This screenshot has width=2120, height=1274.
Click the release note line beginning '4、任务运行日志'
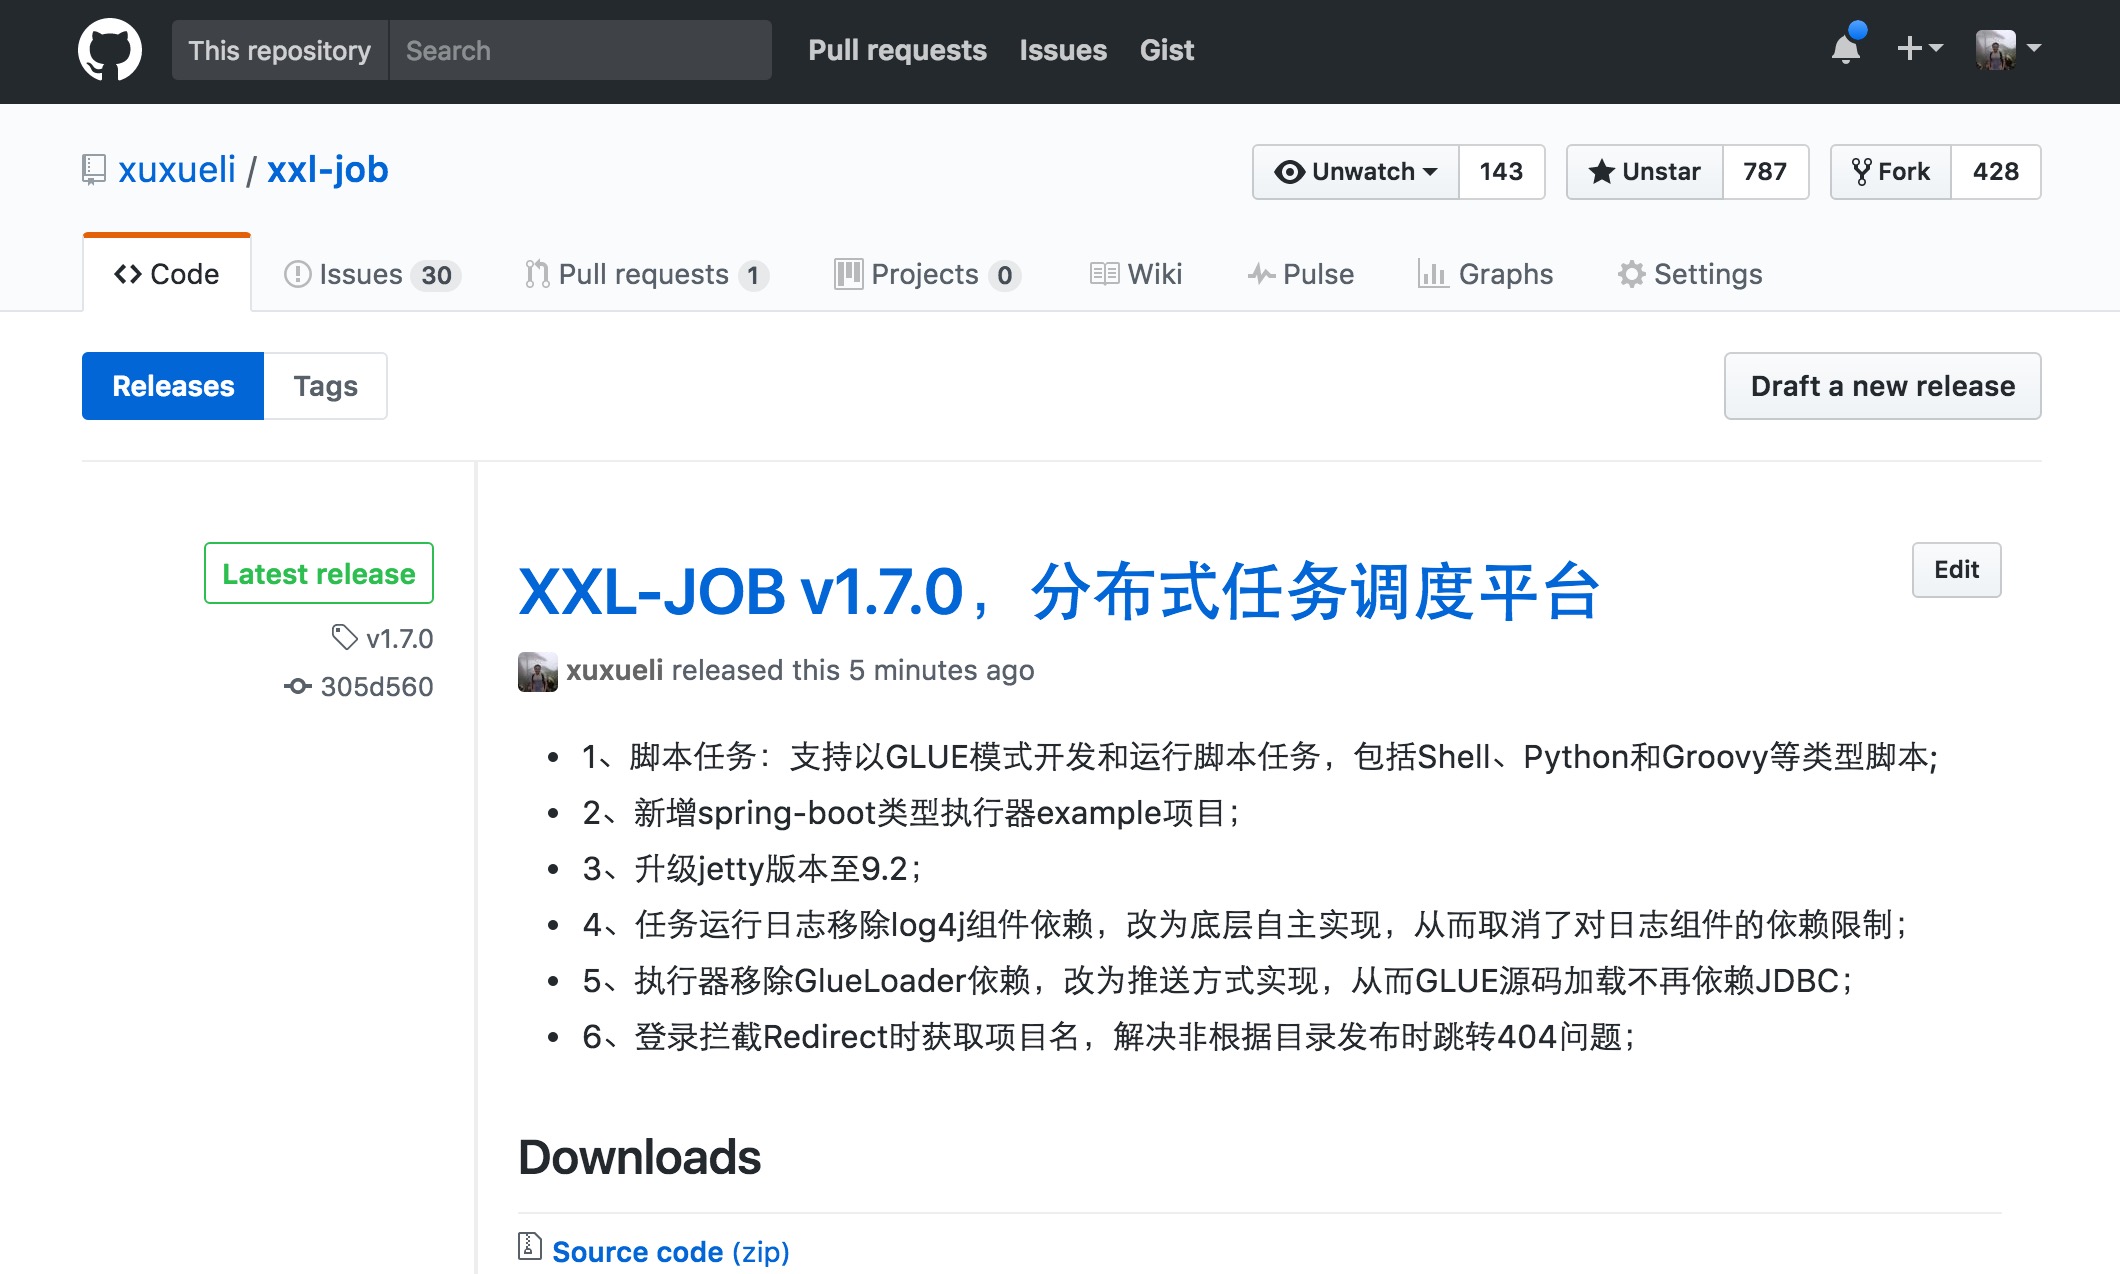[1247, 925]
